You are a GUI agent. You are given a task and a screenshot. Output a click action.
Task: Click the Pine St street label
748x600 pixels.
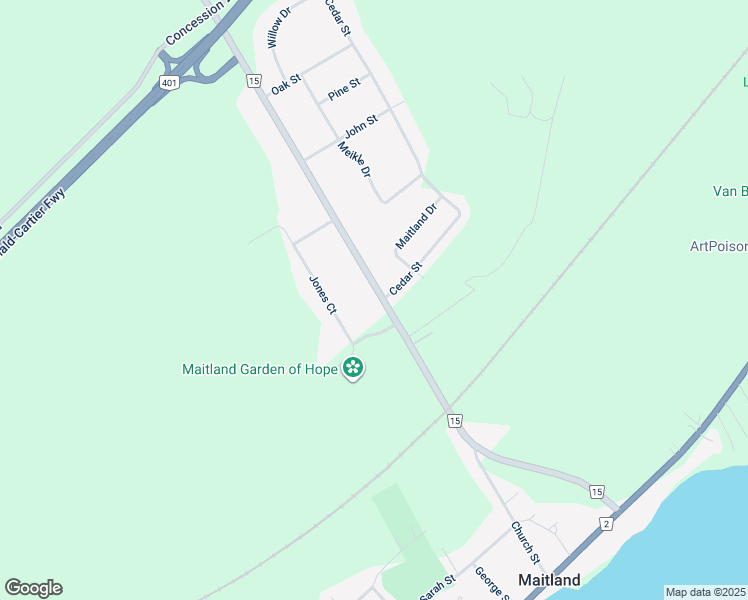[x=344, y=89]
